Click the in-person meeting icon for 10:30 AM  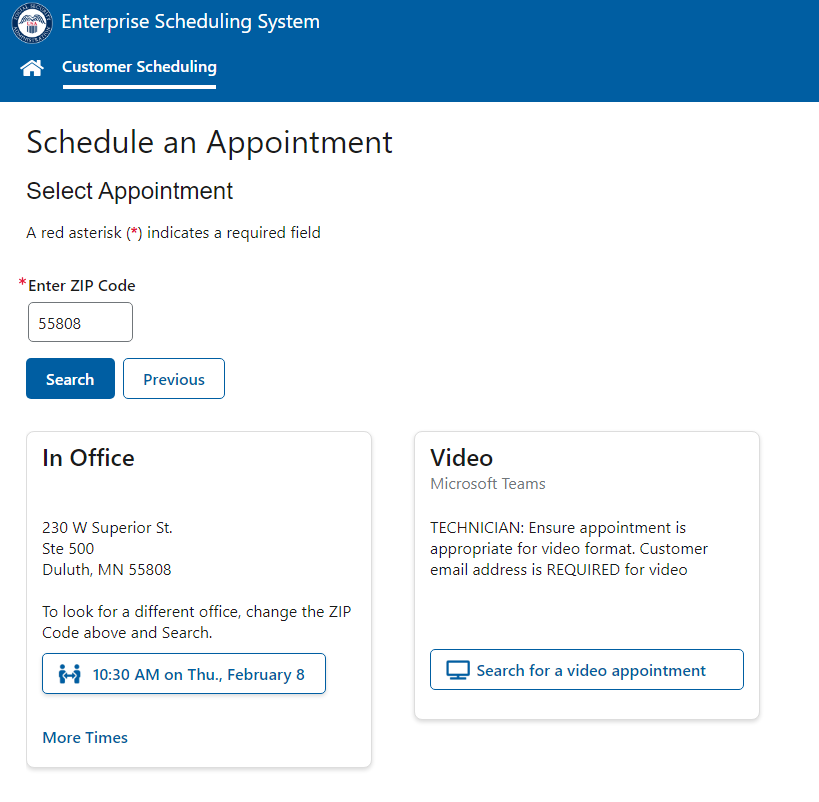point(69,674)
